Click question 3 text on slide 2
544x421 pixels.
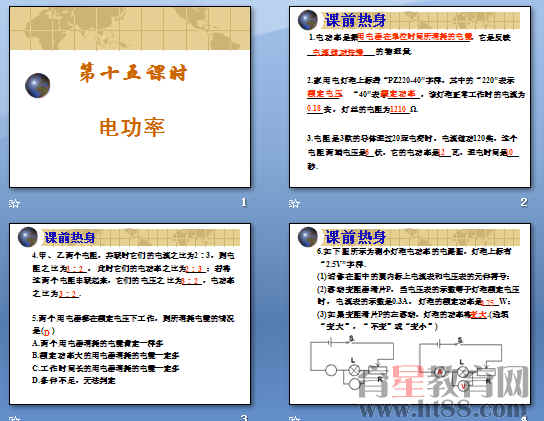tap(413, 152)
